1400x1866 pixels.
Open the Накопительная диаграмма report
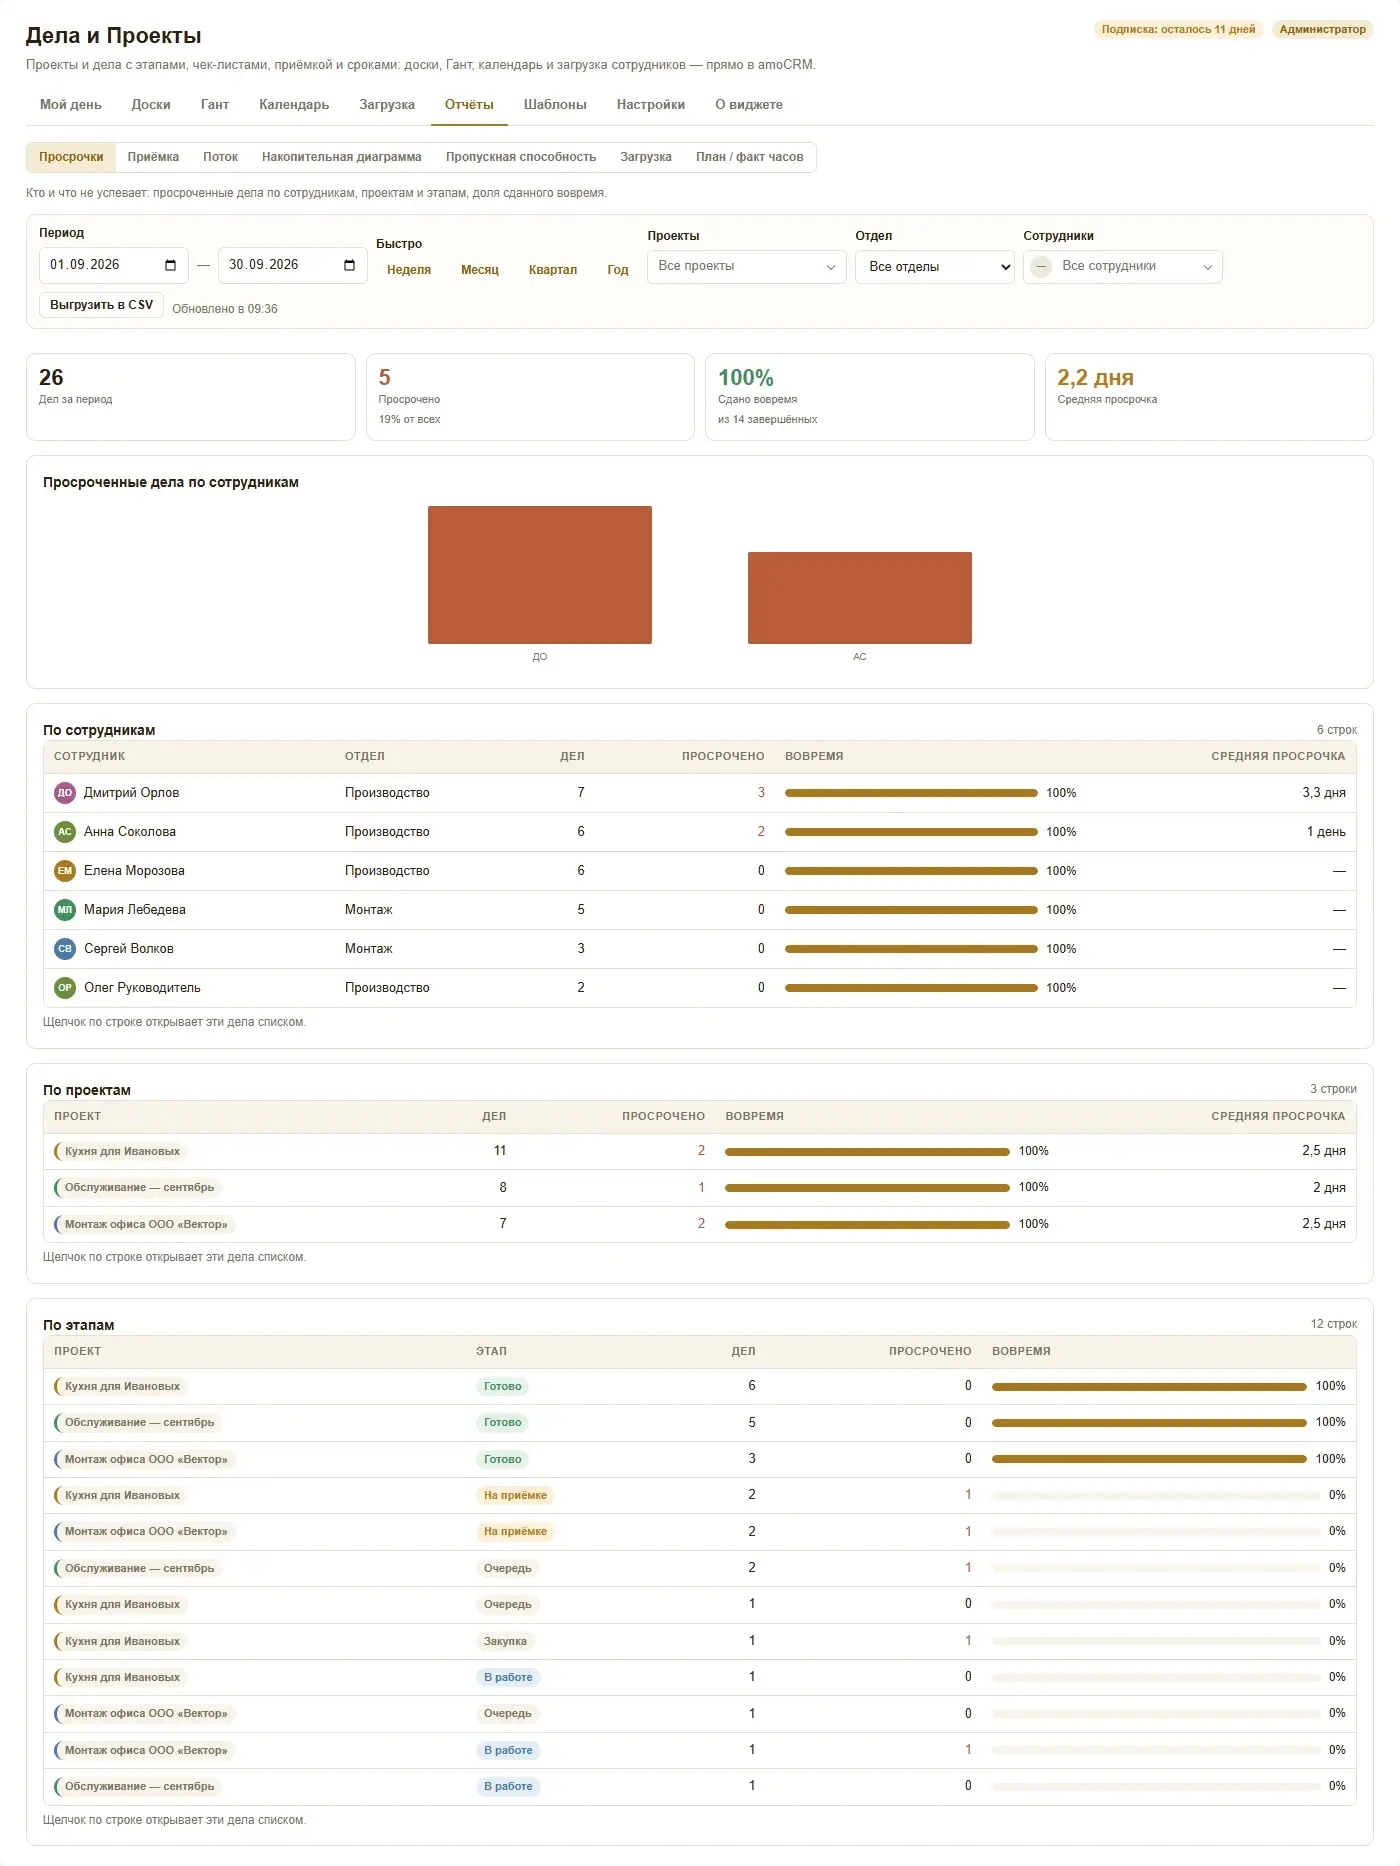[x=342, y=157]
